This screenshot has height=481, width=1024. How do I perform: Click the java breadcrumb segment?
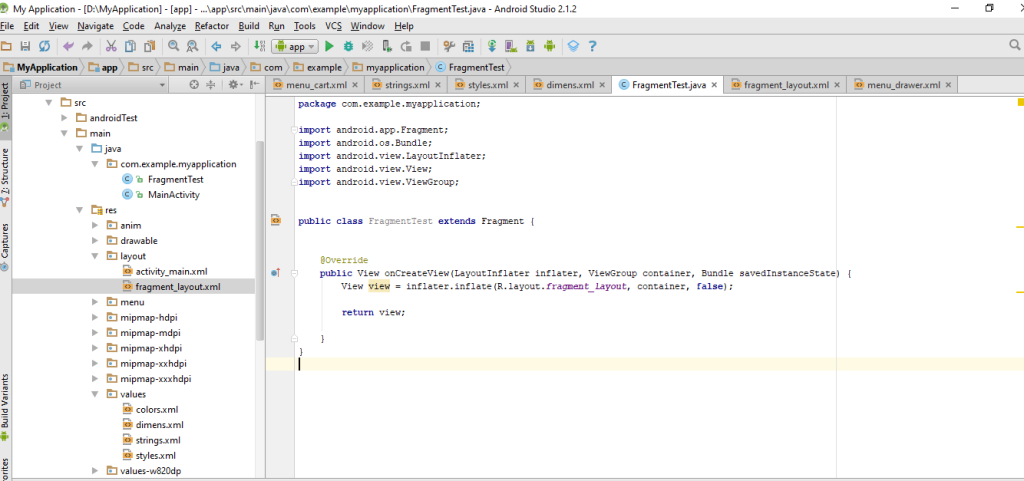click(x=223, y=67)
